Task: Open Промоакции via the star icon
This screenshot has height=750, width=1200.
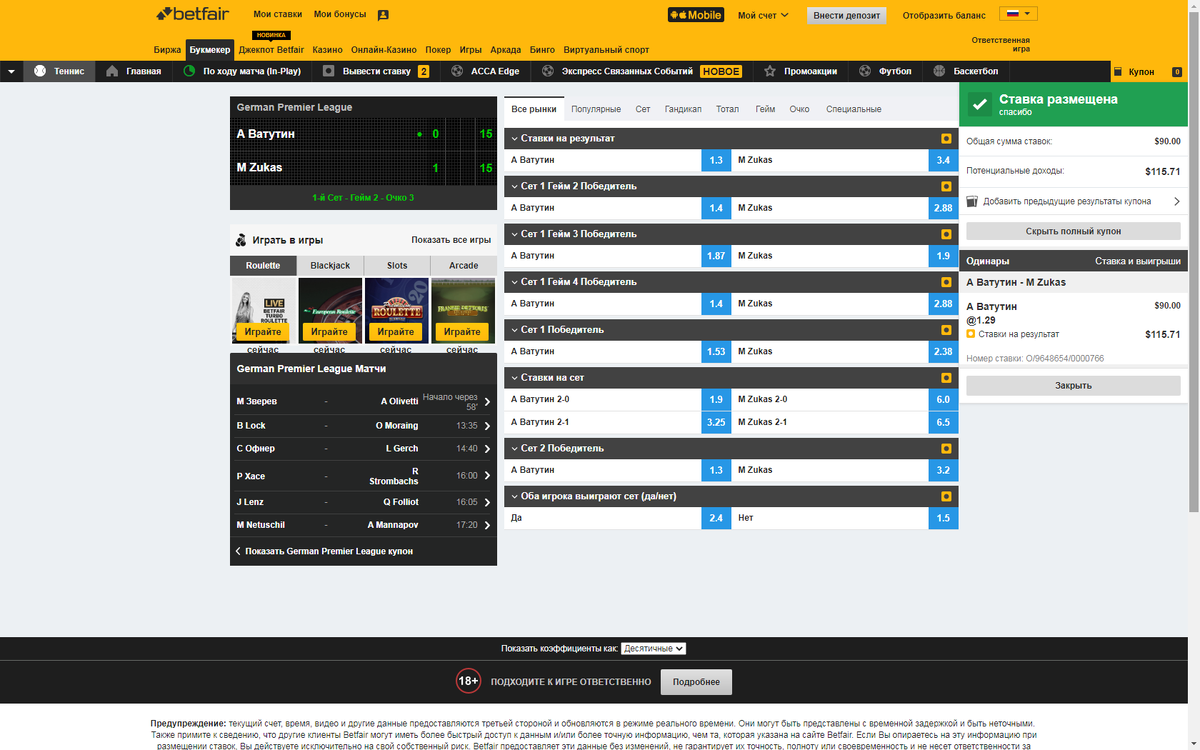Action: [x=771, y=71]
